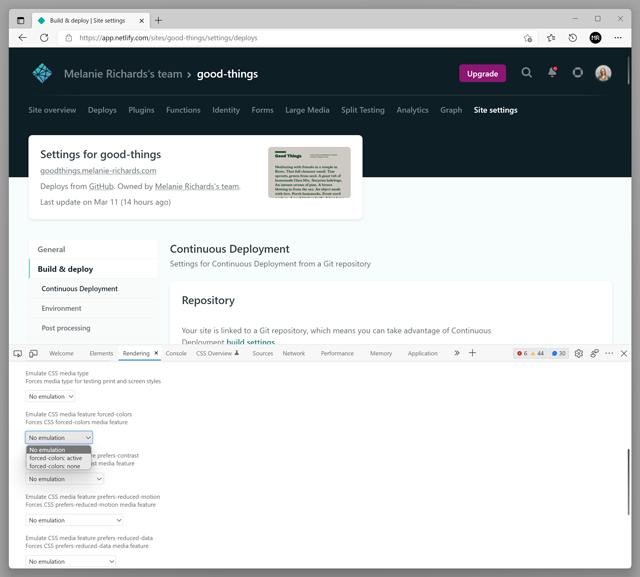
Task: Open the vertical tabs icon in title bar
Action: click(20, 20)
